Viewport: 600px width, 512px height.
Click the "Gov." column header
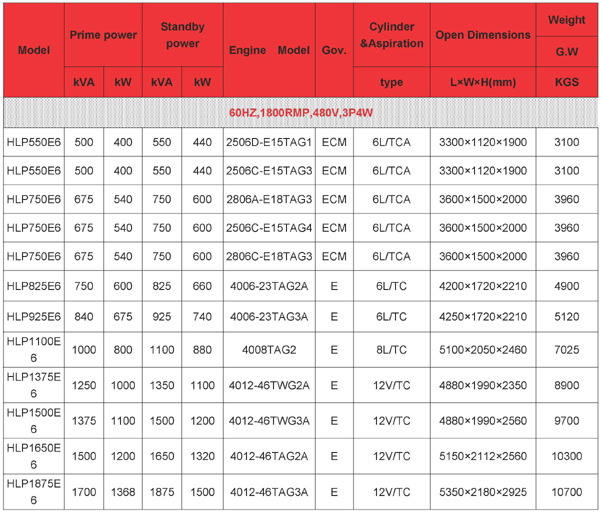(334, 50)
